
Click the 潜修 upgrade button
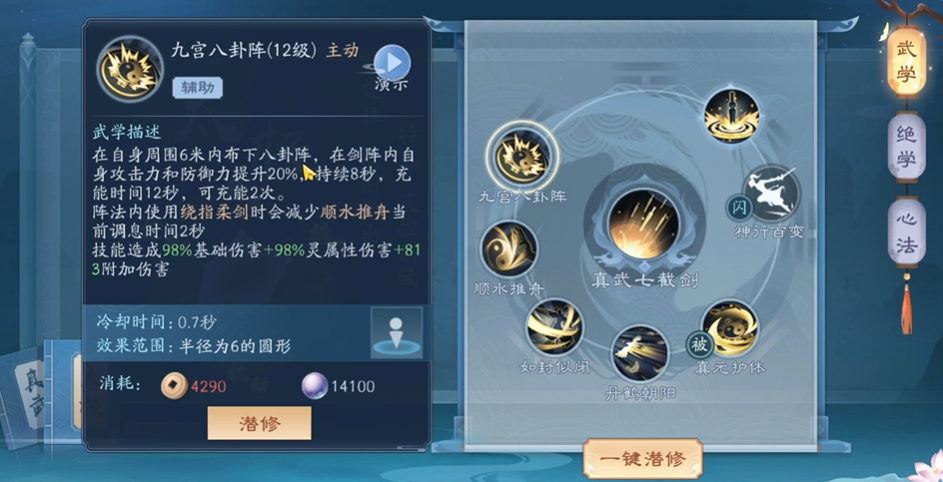259,423
